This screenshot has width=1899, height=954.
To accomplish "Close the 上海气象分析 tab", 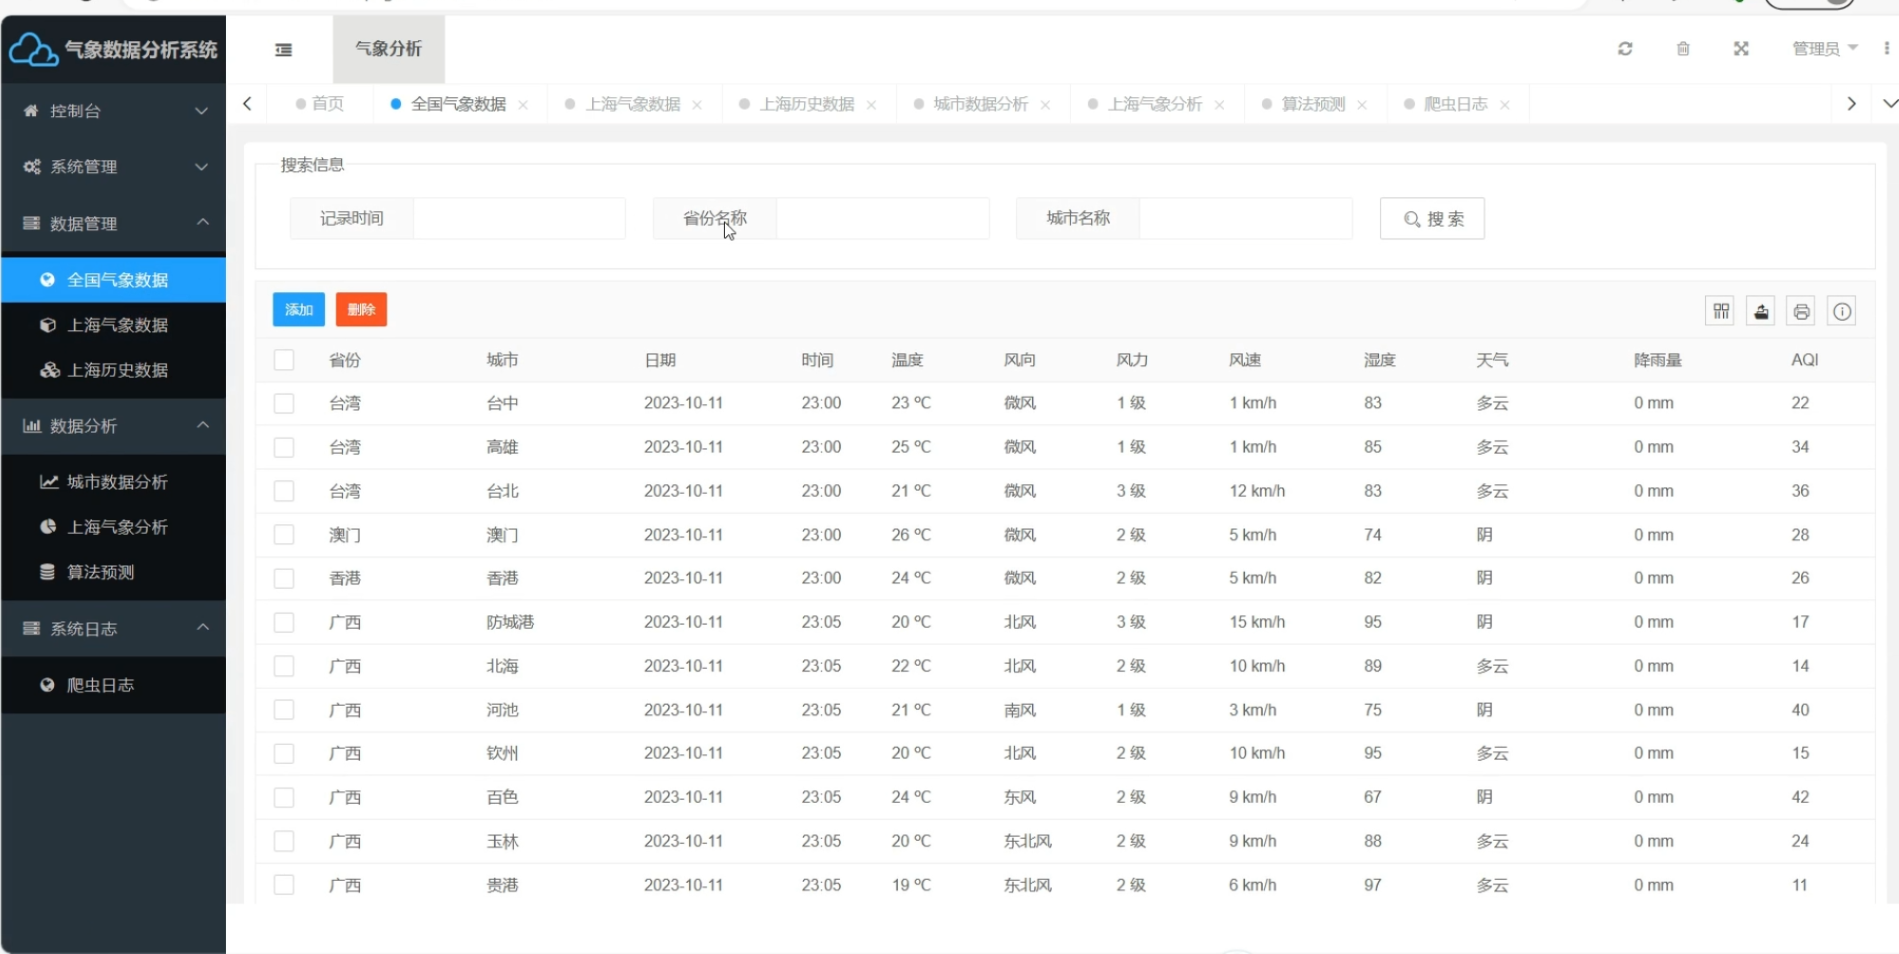I will (x=1219, y=105).
